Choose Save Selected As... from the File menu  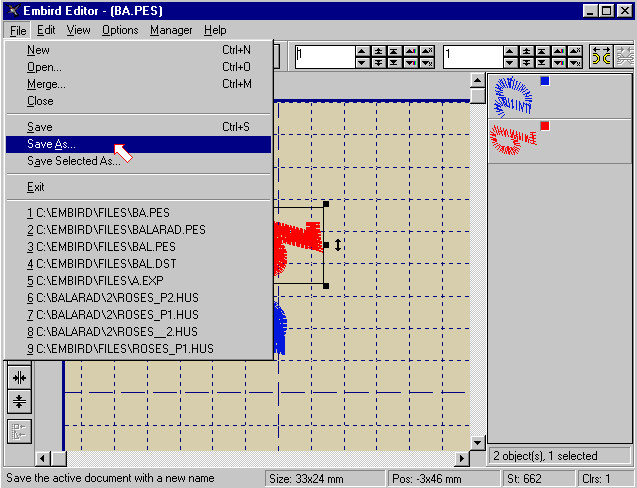click(139, 161)
